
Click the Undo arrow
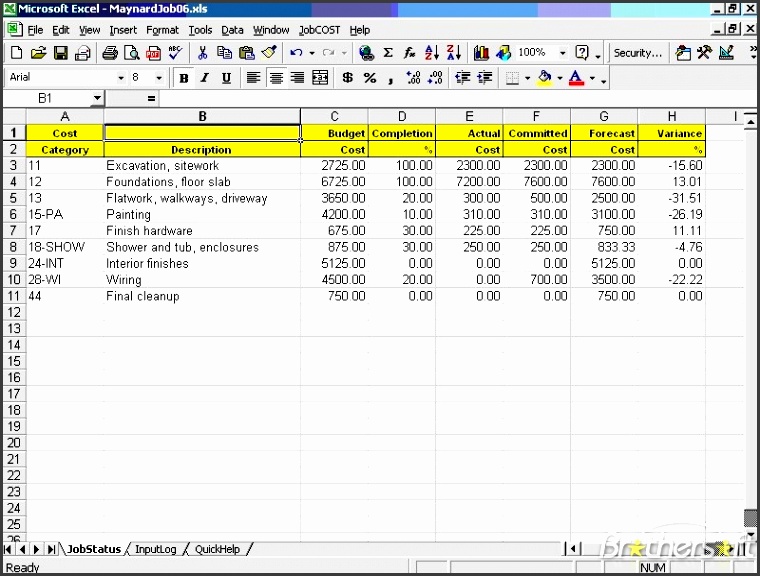coord(296,53)
